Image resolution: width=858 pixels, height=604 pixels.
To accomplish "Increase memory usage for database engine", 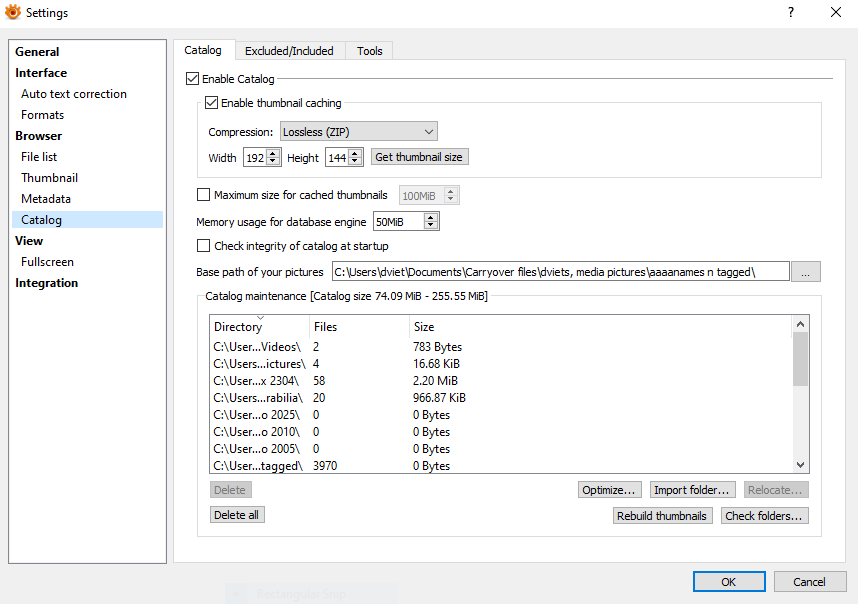I will 430,217.
